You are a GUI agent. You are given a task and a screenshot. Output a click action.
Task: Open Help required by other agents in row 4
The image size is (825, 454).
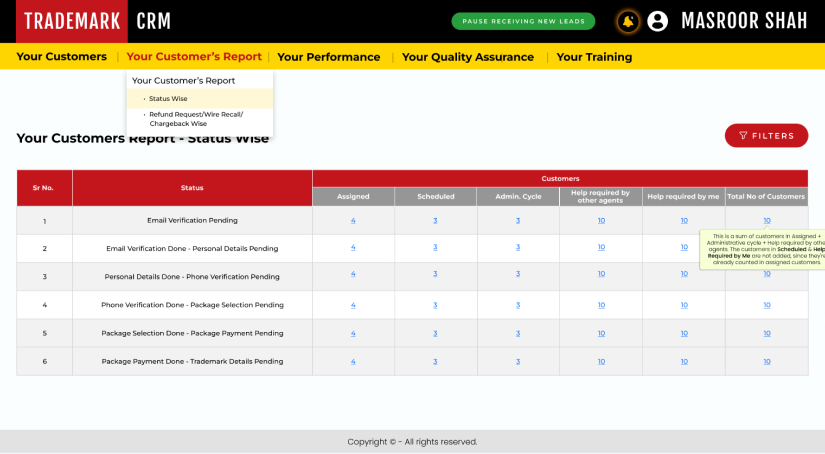(x=601, y=304)
